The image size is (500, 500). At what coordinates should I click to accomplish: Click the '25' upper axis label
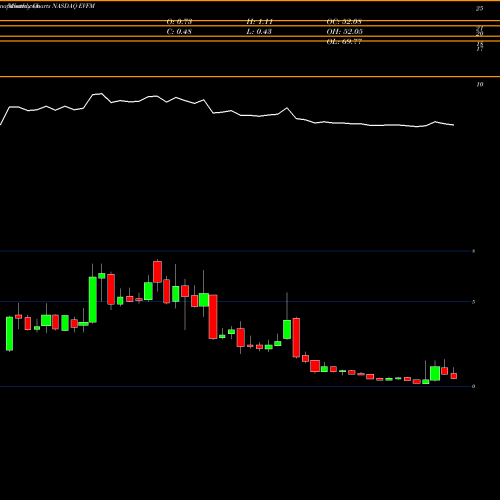[x=479, y=9]
